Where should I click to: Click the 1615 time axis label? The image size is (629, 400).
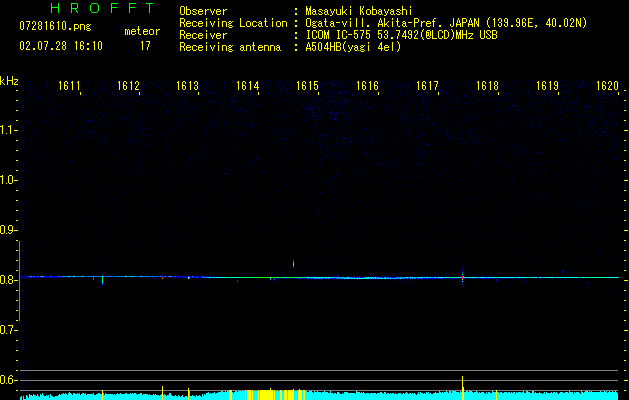click(x=307, y=85)
